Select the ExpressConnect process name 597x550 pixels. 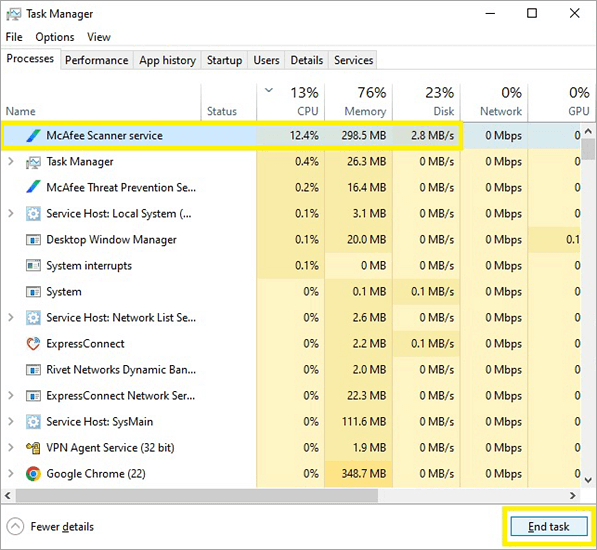click(85, 344)
